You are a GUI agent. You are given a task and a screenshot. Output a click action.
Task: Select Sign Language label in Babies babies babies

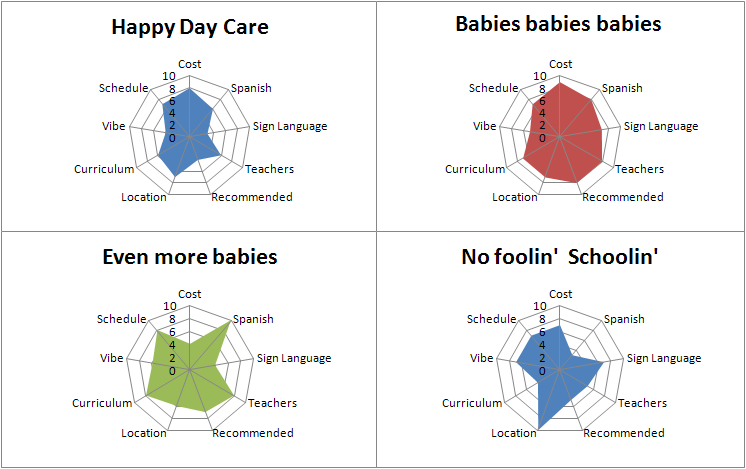point(661,126)
